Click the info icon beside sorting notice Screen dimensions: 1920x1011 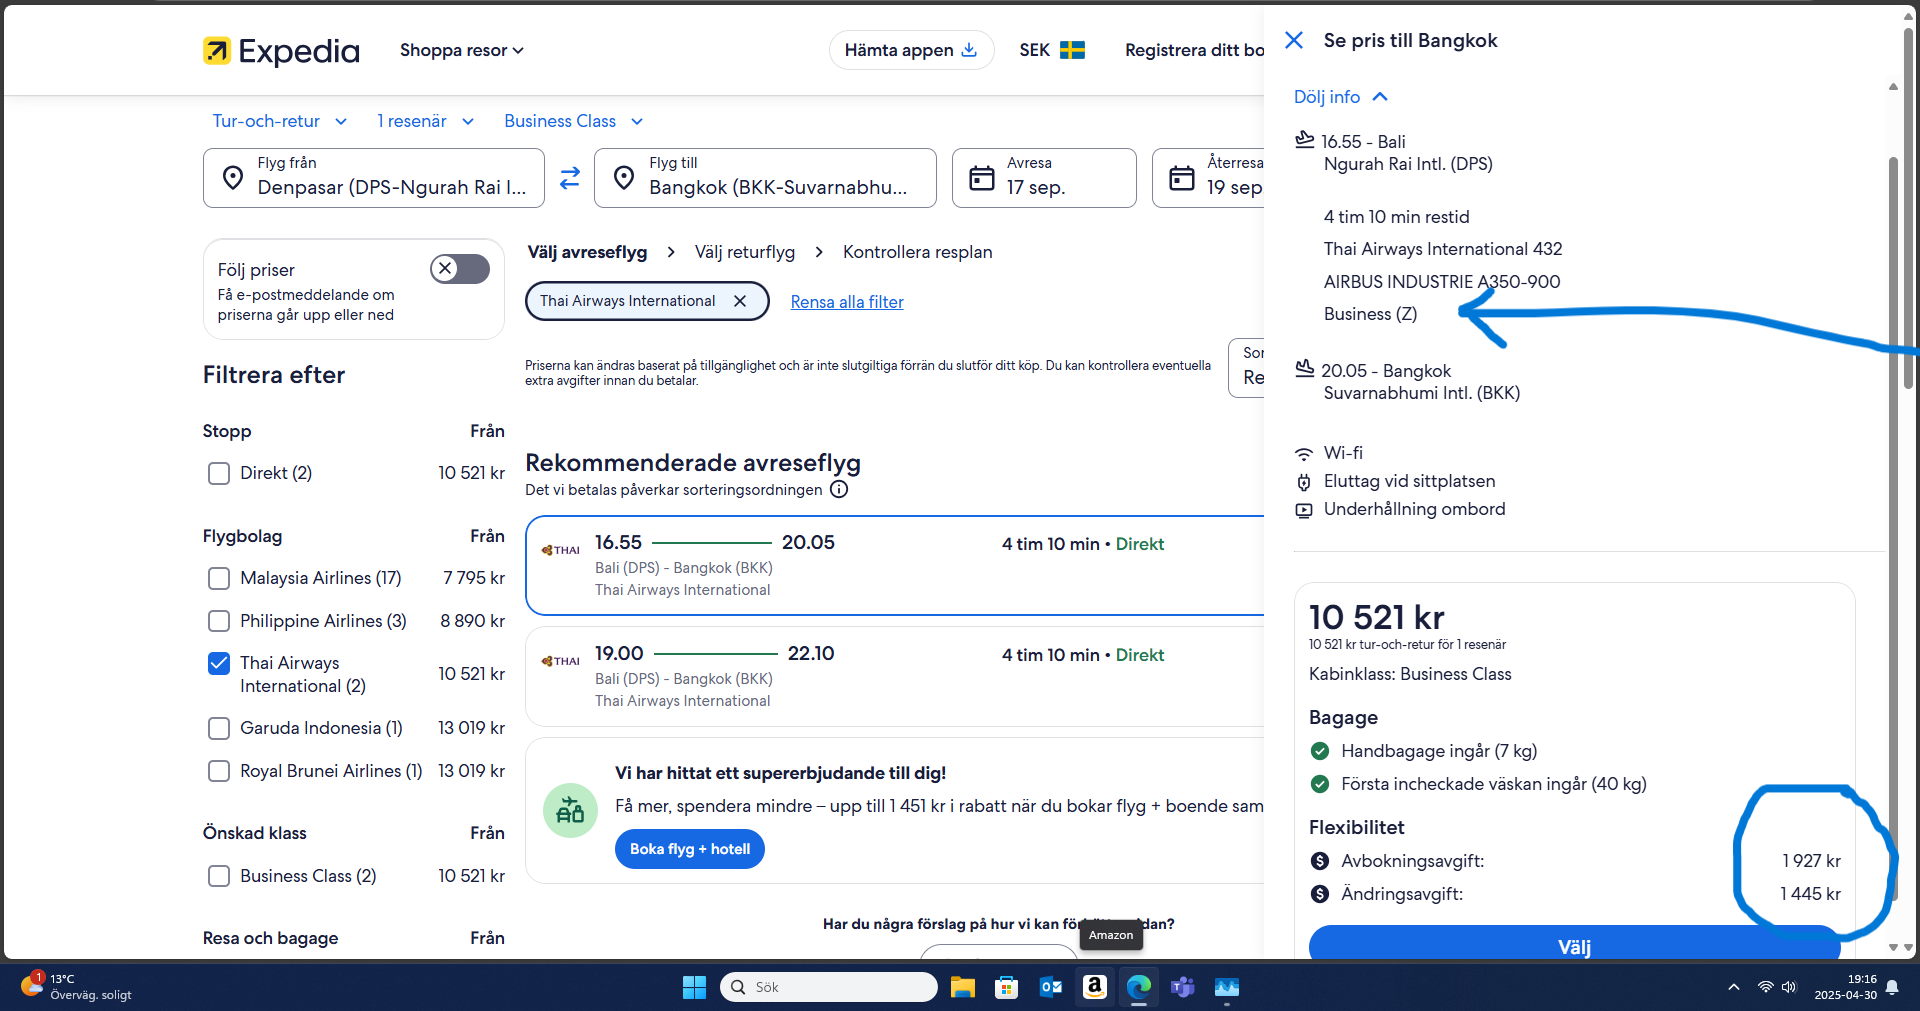(839, 490)
